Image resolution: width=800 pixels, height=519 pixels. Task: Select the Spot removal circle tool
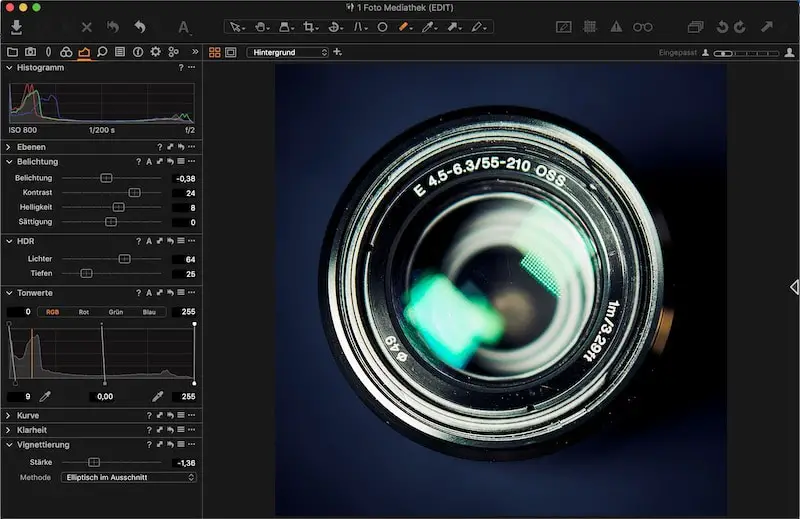382,27
